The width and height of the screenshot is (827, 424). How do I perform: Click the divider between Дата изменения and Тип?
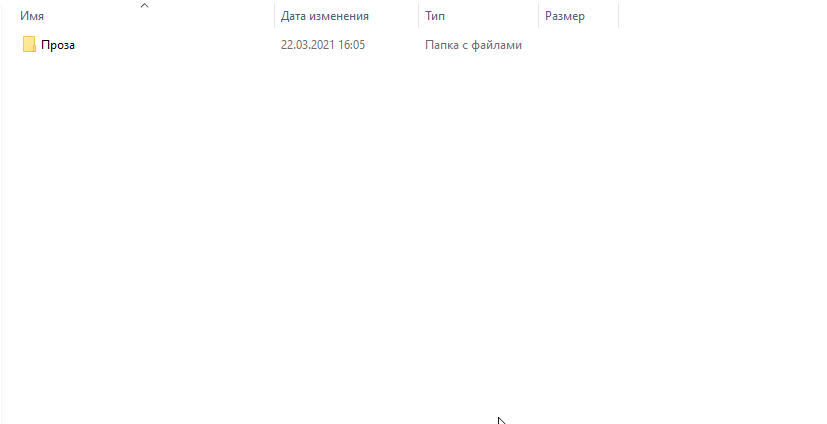point(419,15)
